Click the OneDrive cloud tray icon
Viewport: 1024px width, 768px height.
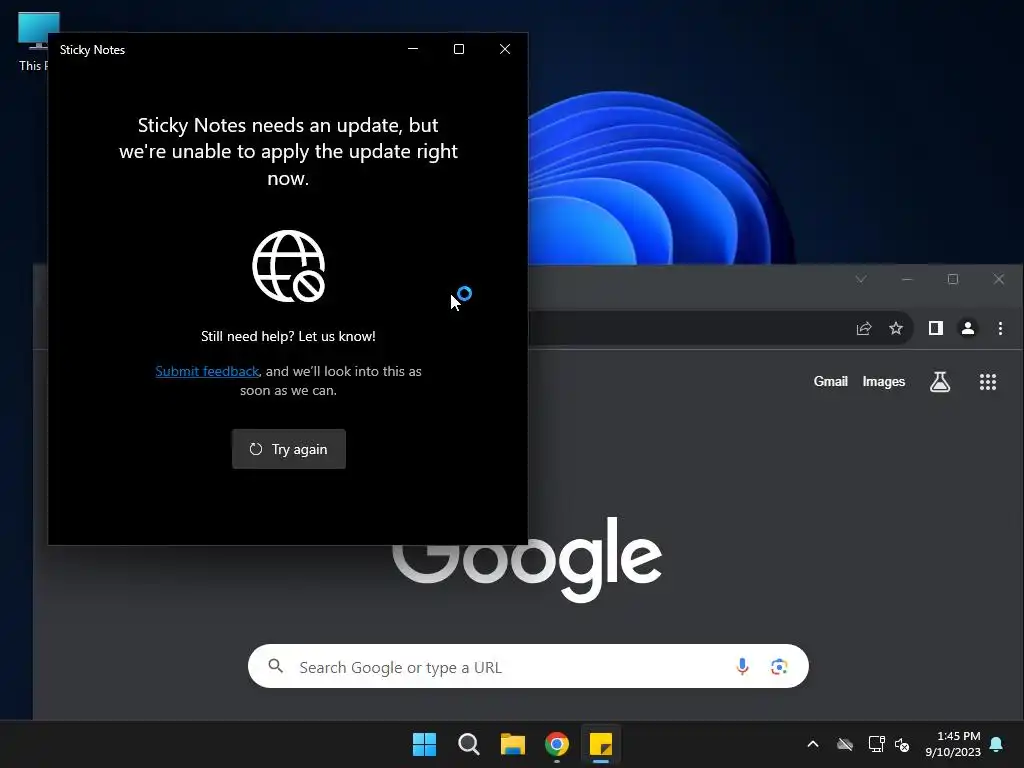tap(845, 744)
